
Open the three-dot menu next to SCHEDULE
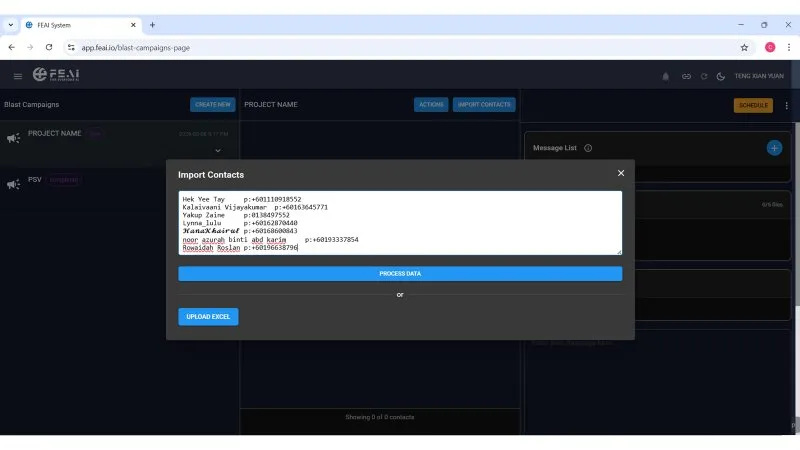786,105
